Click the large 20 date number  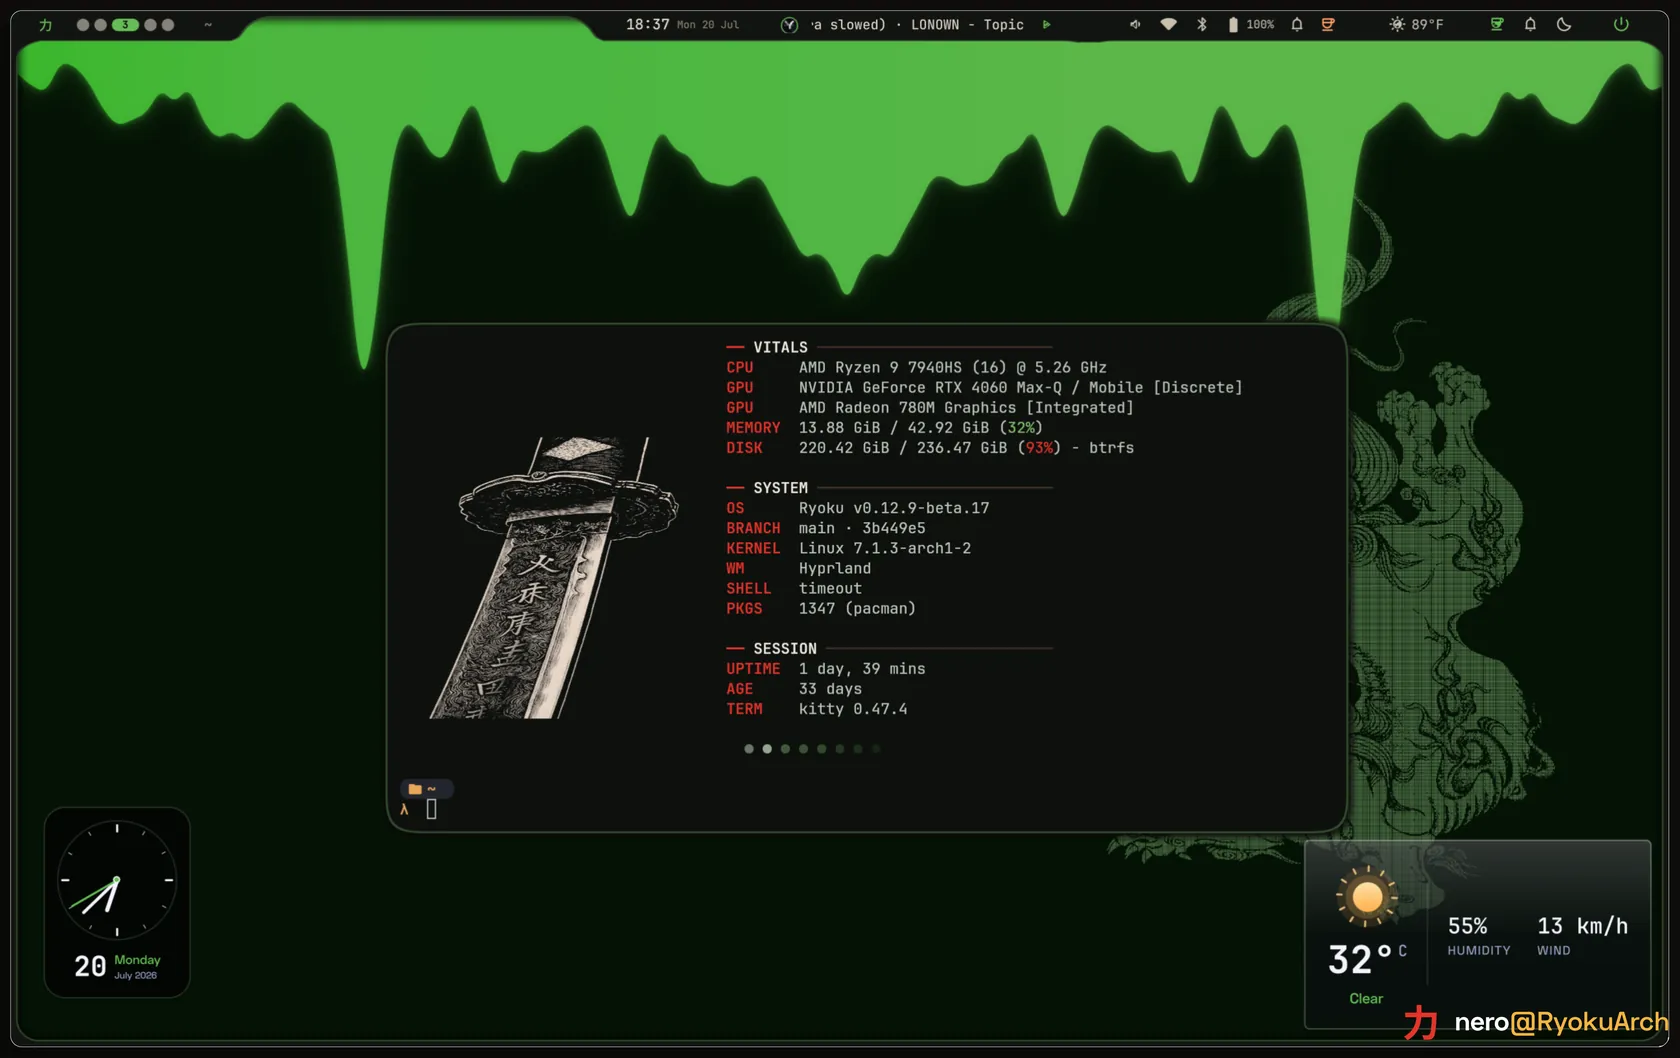(90, 966)
